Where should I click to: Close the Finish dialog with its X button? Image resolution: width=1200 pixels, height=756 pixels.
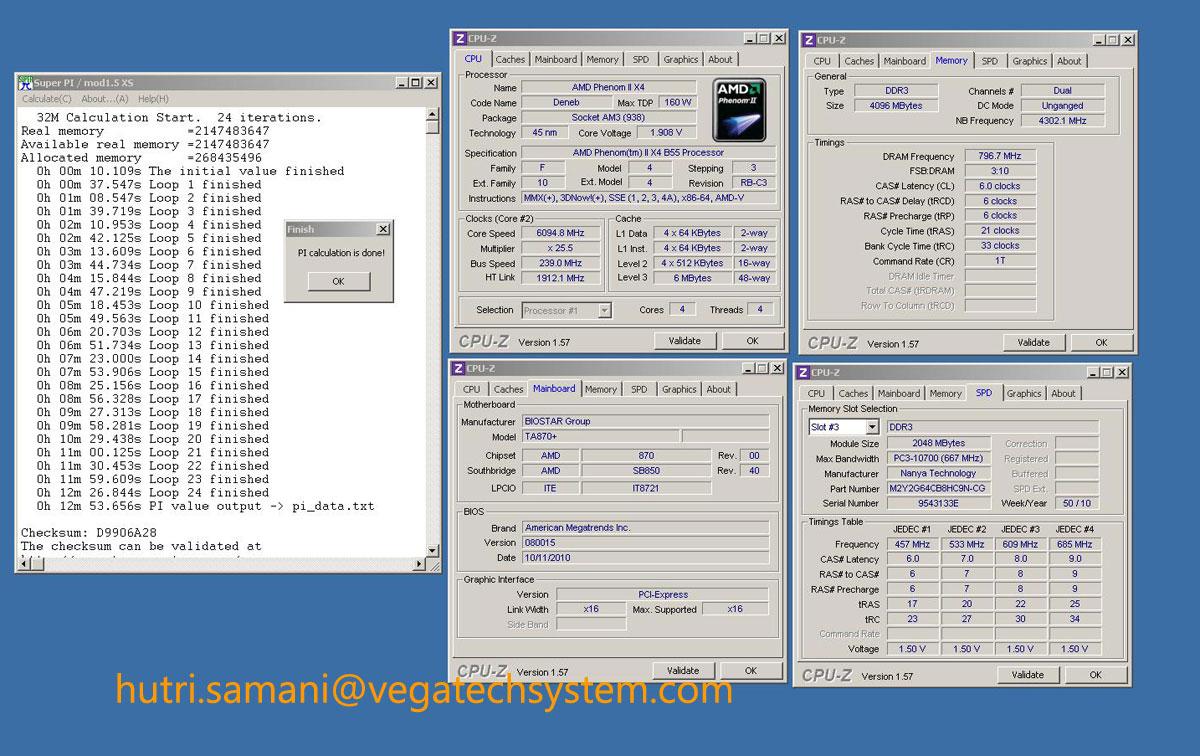point(382,229)
